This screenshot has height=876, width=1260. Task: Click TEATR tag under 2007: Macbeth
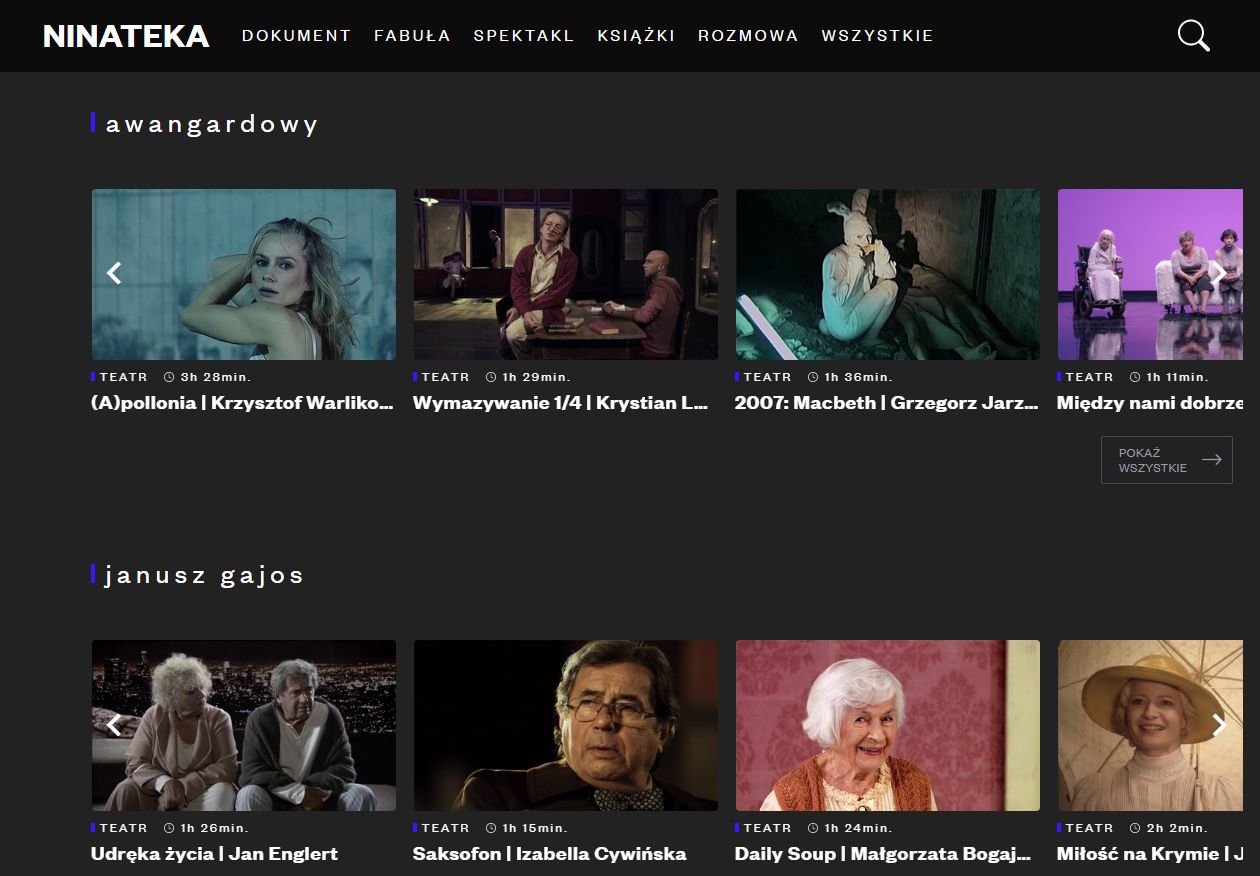(x=767, y=377)
